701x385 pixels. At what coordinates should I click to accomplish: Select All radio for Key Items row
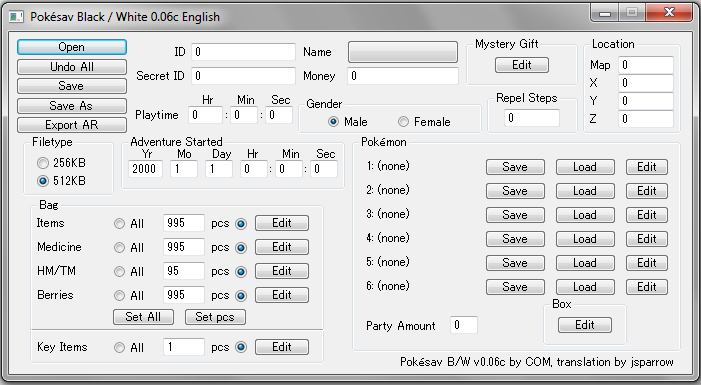[119, 347]
